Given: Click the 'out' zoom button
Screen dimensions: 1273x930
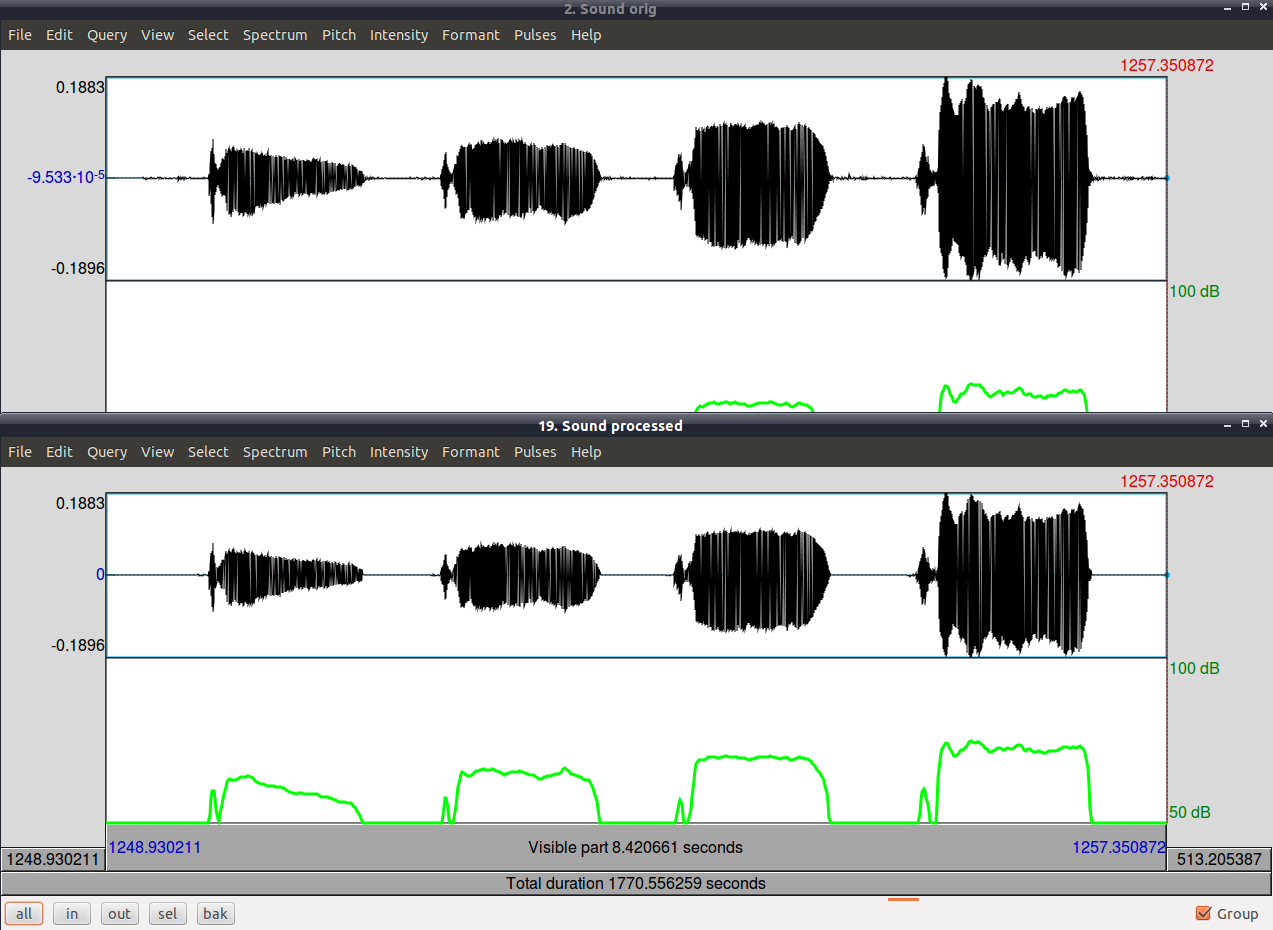Looking at the screenshot, I should click(120, 913).
